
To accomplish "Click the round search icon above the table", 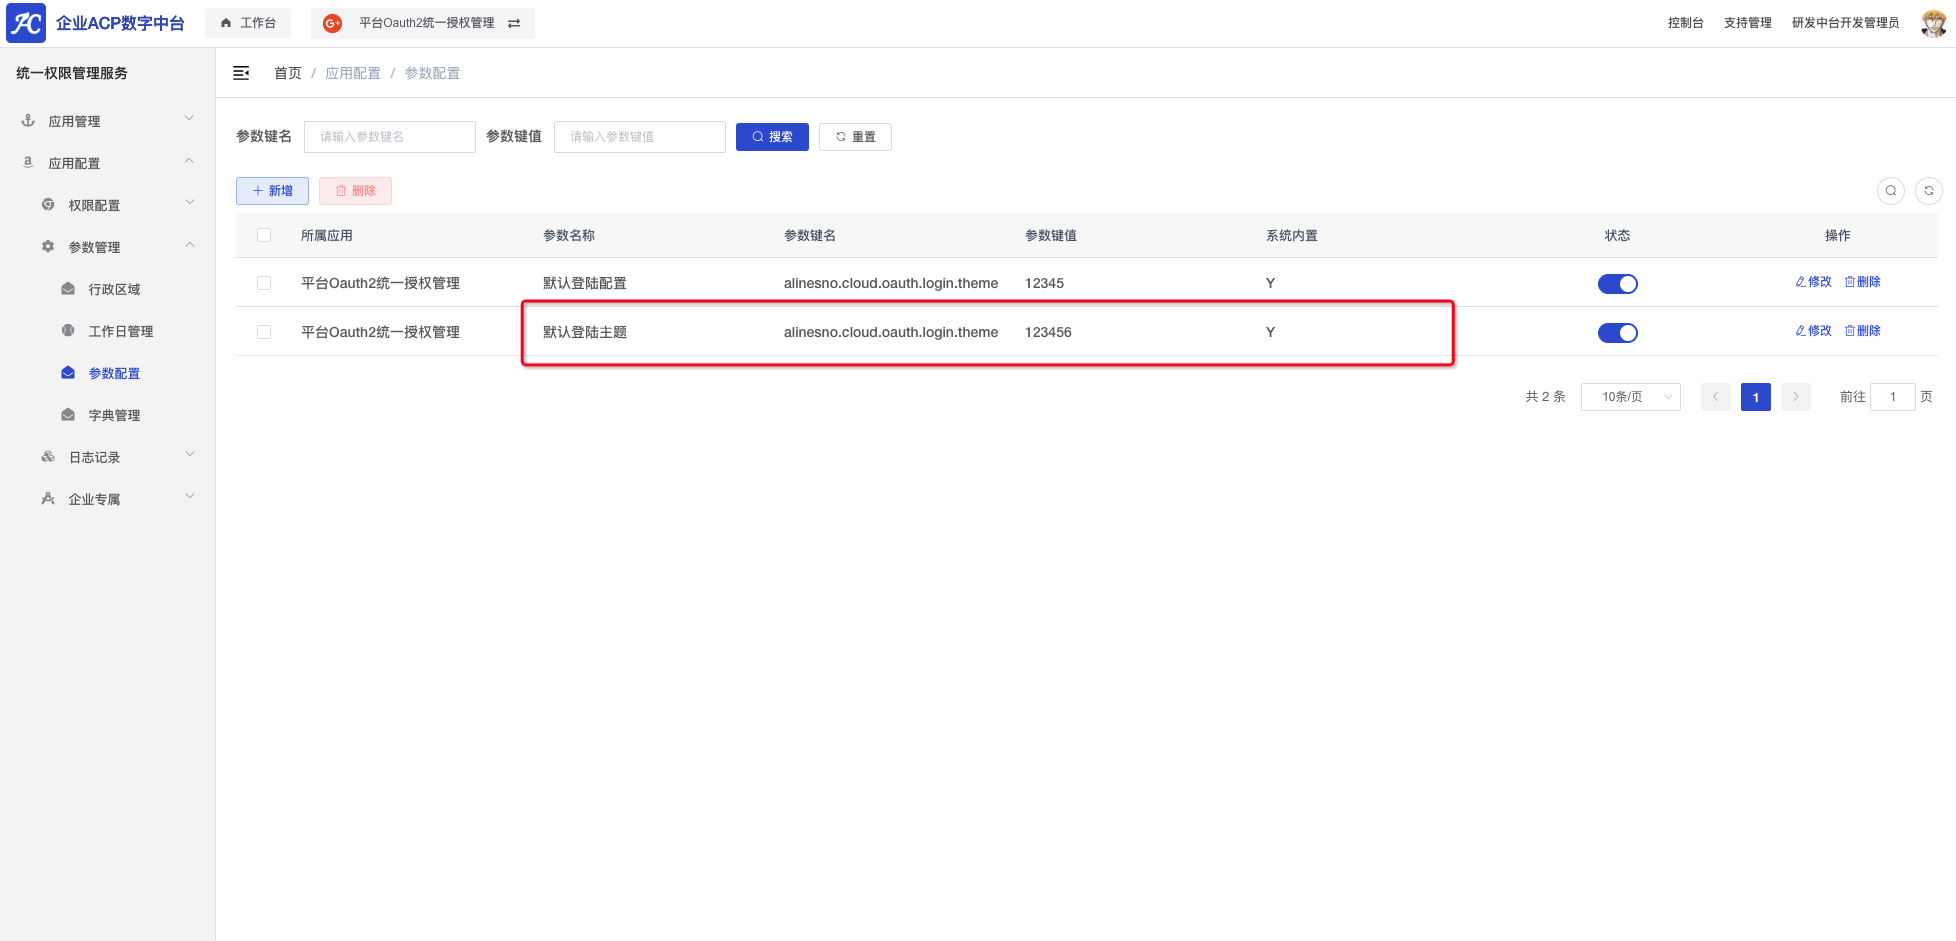I will tap(1890, 191).
